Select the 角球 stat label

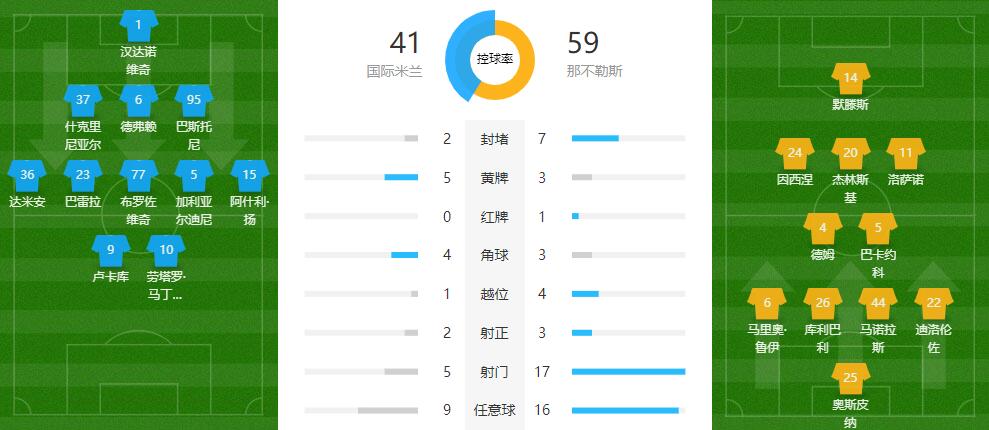tap(494, 255)
